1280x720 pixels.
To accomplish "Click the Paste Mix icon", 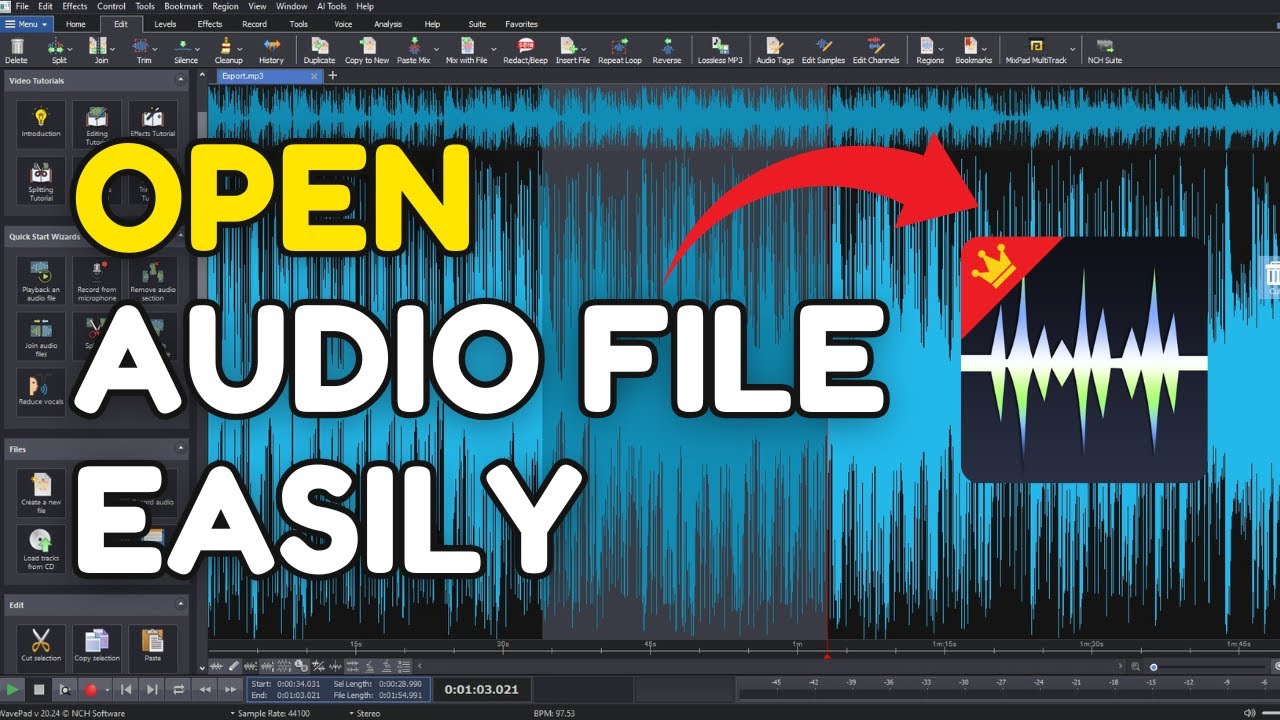I will (x=414, y=46).
